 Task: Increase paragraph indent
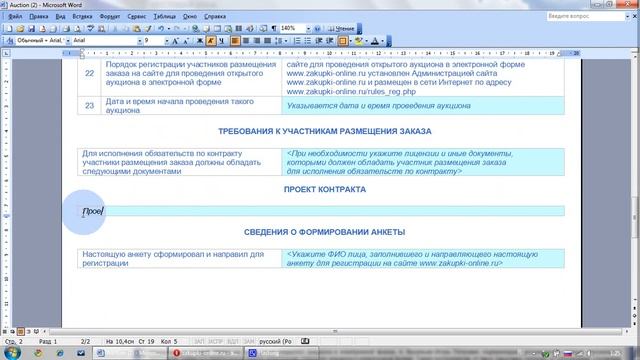pos(330,40)
